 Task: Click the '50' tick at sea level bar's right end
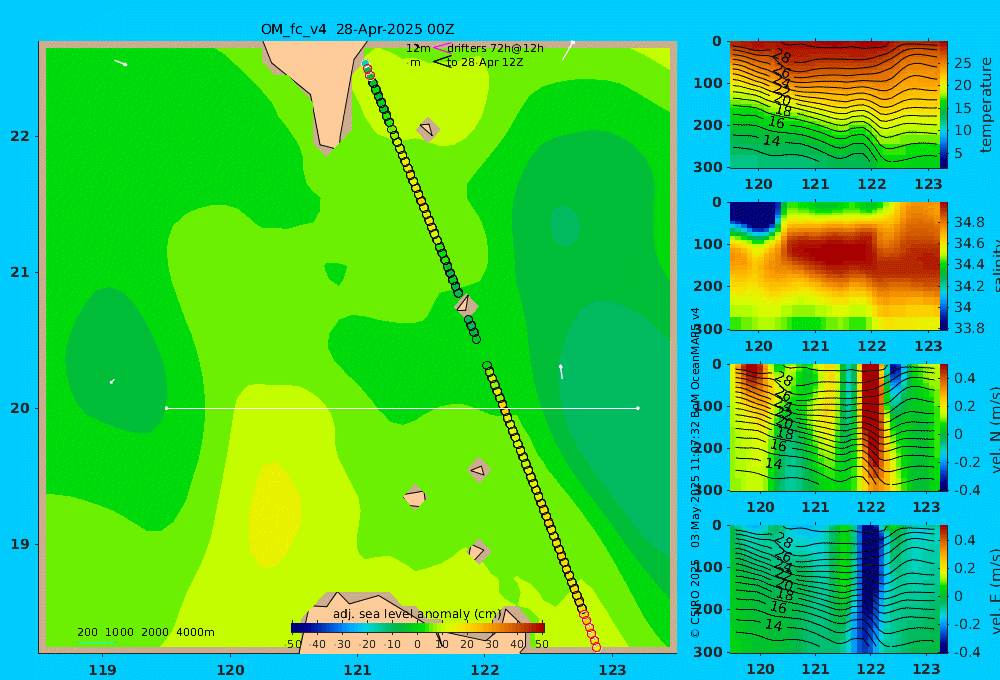coord(541,644)
